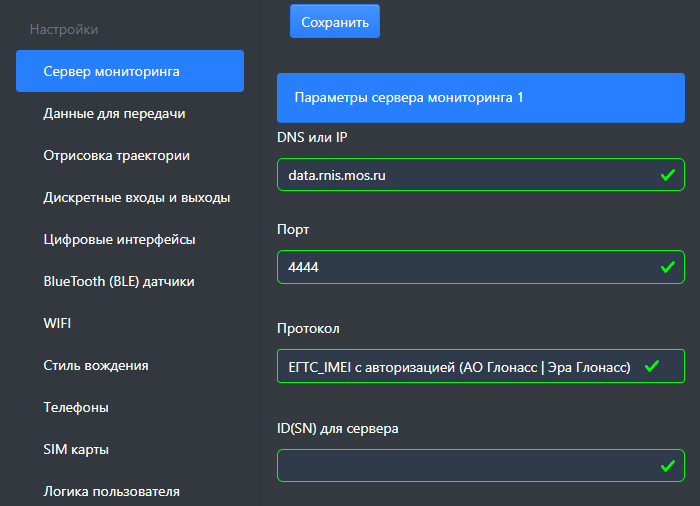Open Стиль вождения settings

[x=96, y=366]
